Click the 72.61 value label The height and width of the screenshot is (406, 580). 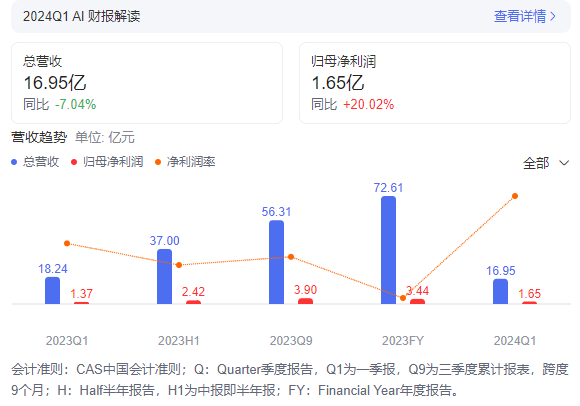pos(388,188)
